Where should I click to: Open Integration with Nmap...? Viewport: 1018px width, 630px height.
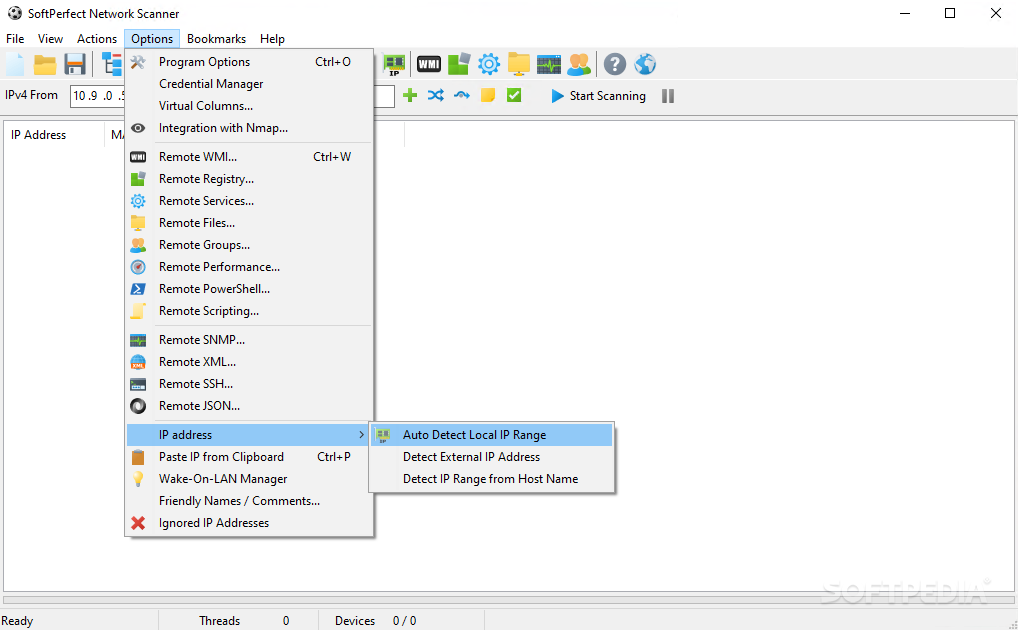tap(250, 128)
